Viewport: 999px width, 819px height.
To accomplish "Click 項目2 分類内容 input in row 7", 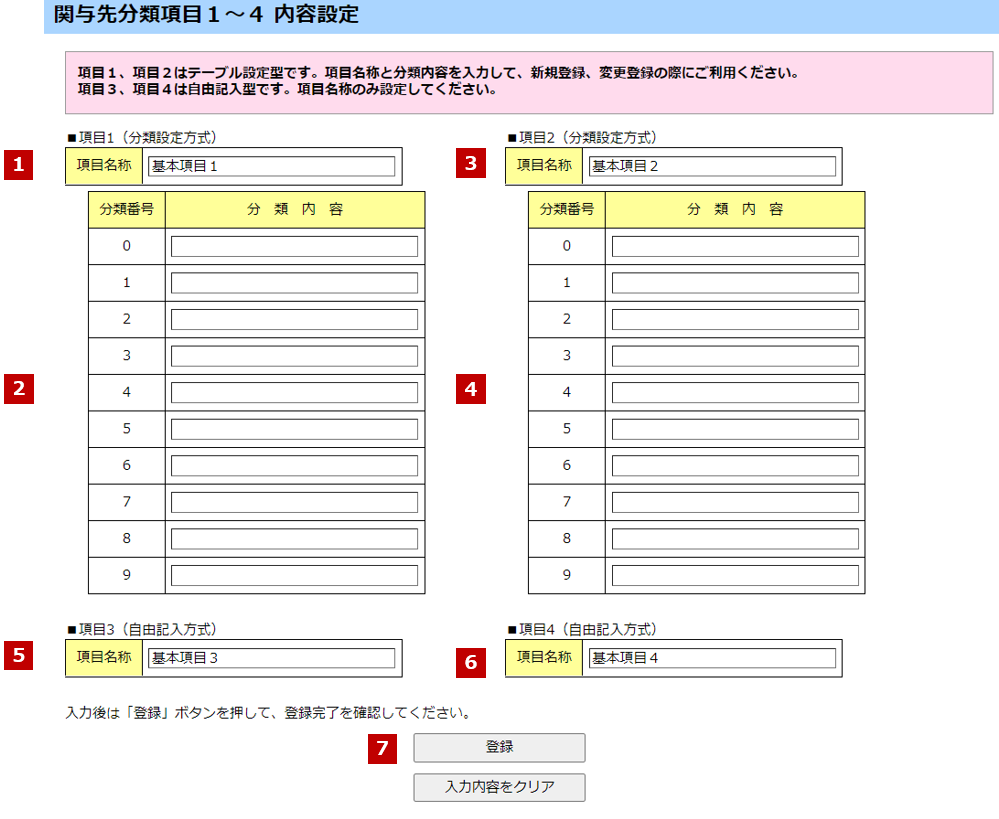I will tap(735, 502).
